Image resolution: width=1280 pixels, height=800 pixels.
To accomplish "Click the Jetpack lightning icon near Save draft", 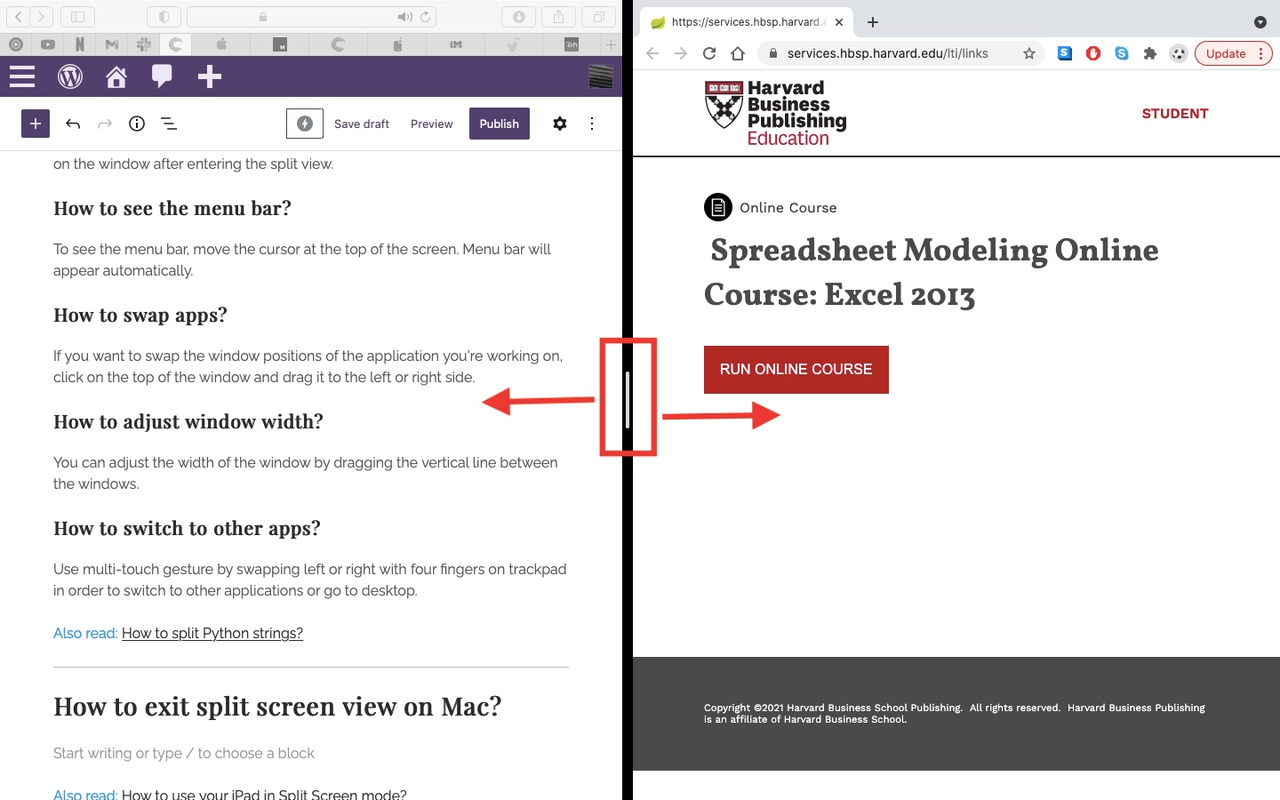I will tap(305, 123).
